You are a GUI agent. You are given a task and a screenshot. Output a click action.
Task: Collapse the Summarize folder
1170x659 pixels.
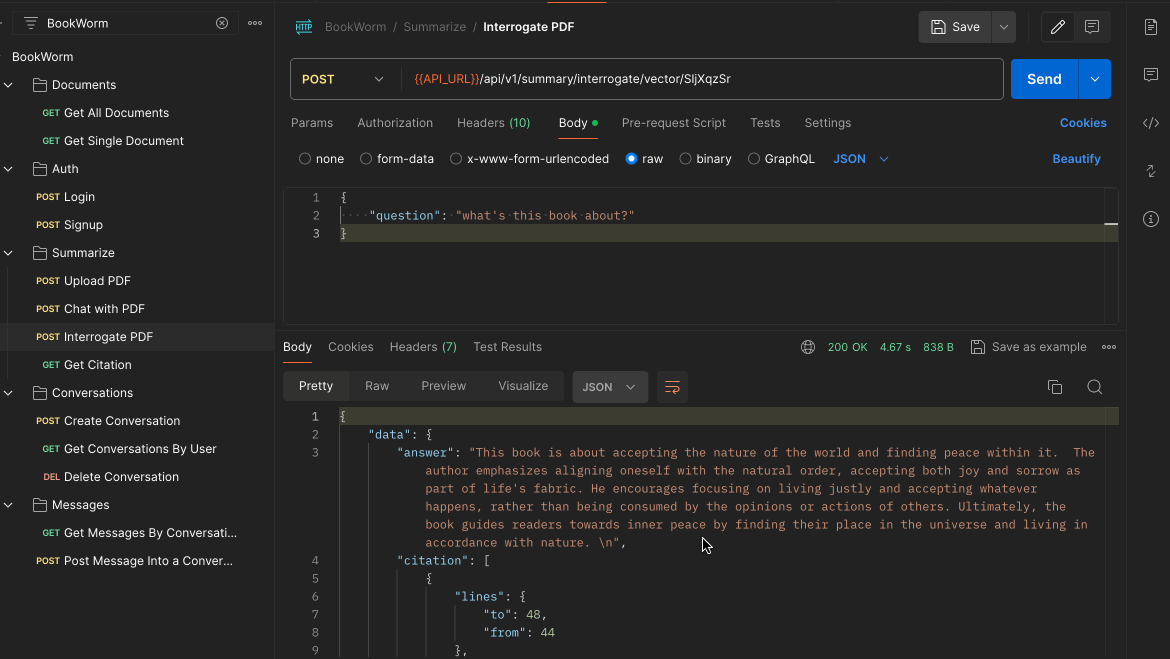pyautogui.click(x=8, y=253)
